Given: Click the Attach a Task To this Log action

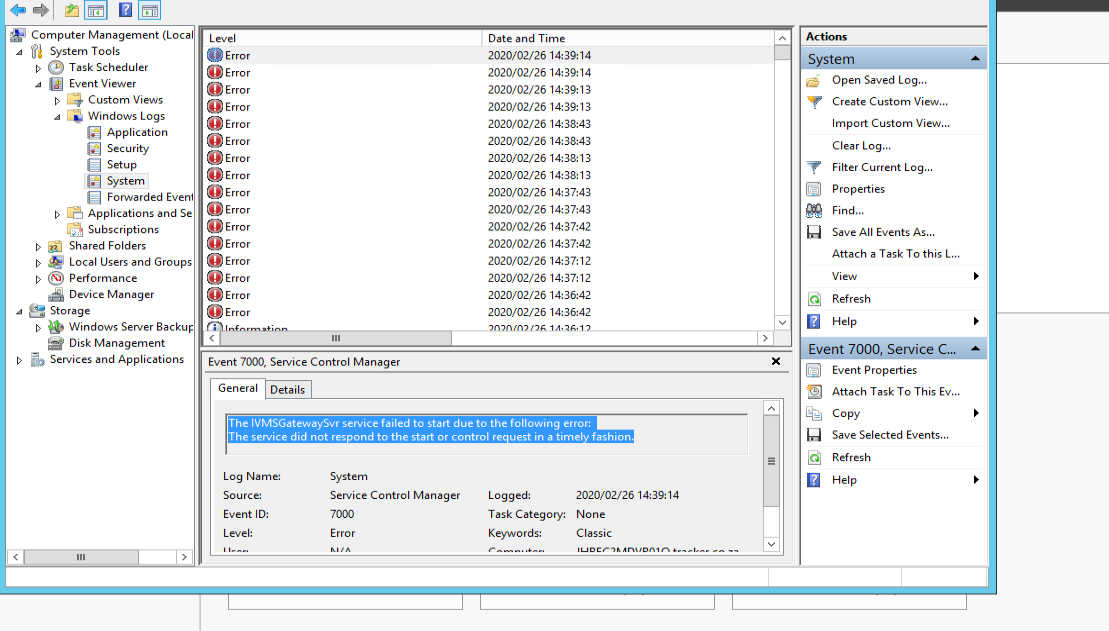Looking at the screenshot, I should point(895,254).
